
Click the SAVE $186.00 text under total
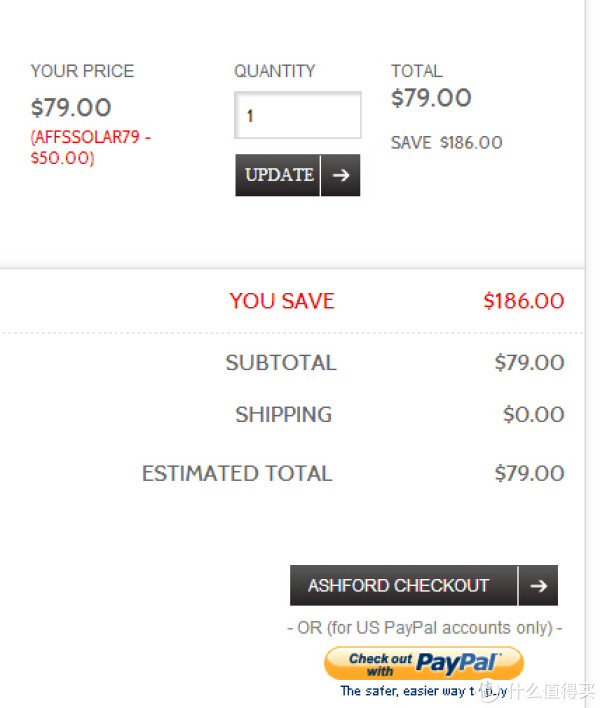tap(447, 143)
